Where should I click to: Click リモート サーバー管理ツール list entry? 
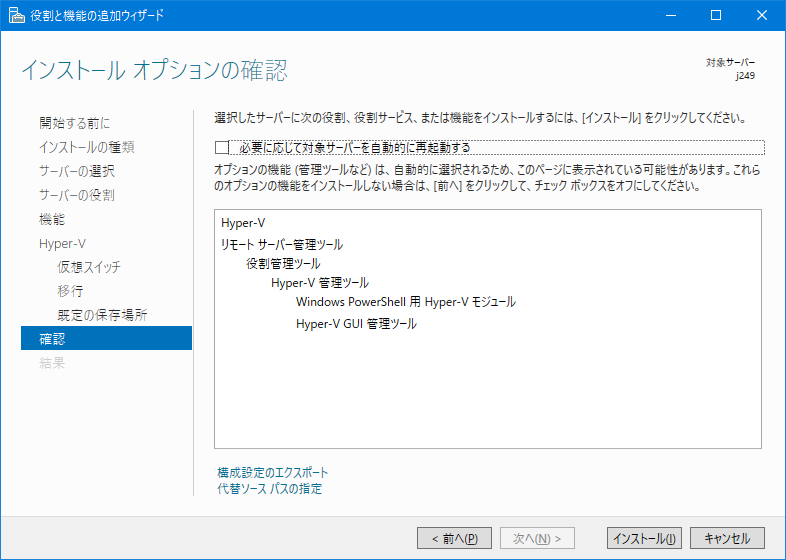click(x=281, y=243)
